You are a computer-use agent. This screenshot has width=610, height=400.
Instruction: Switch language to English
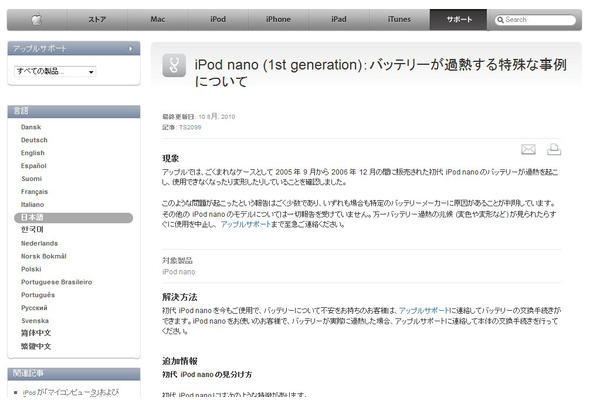pyautogui.click(x=33, y=153)
